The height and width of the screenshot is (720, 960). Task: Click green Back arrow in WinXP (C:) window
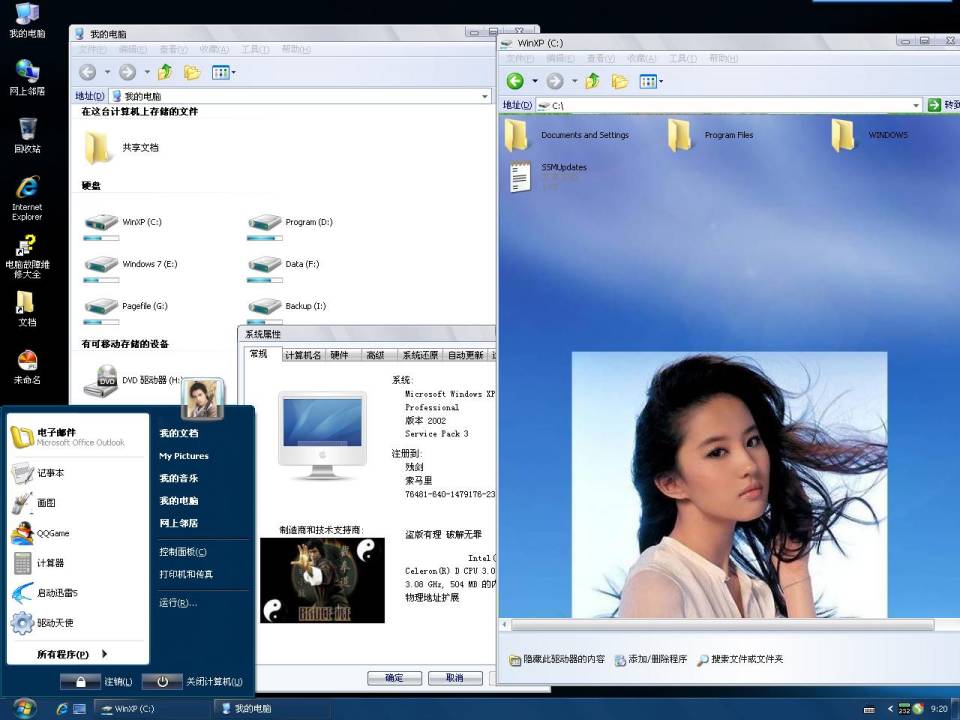pyautogui.click(x=515, y=81)
